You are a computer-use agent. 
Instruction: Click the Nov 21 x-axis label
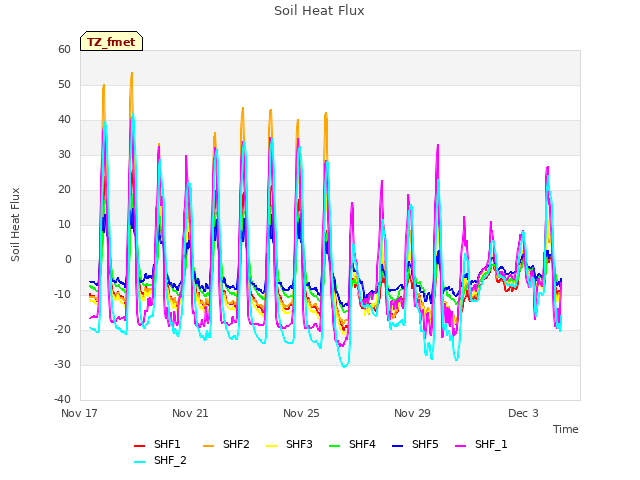[x=190, y=413]
